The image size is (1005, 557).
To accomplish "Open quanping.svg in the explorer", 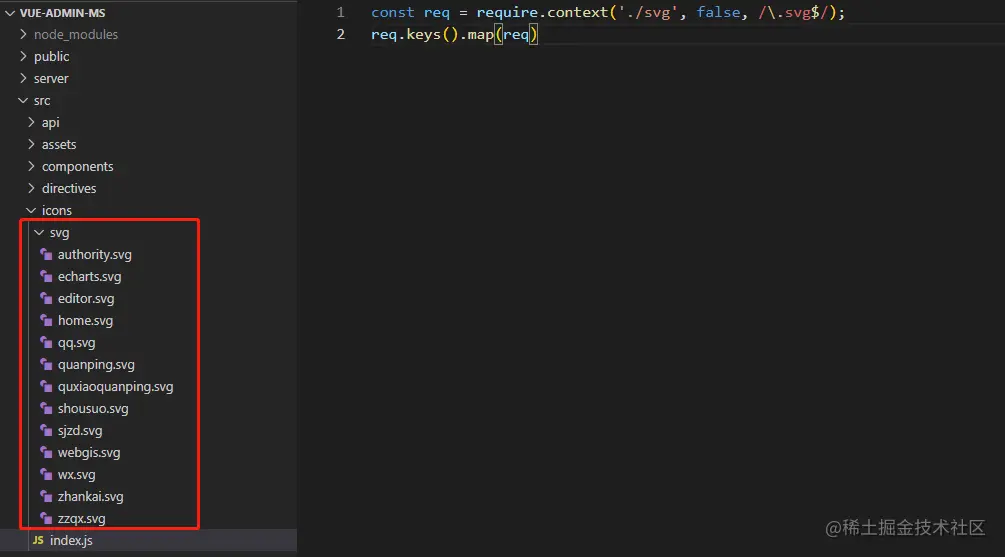I will [96, 365].
